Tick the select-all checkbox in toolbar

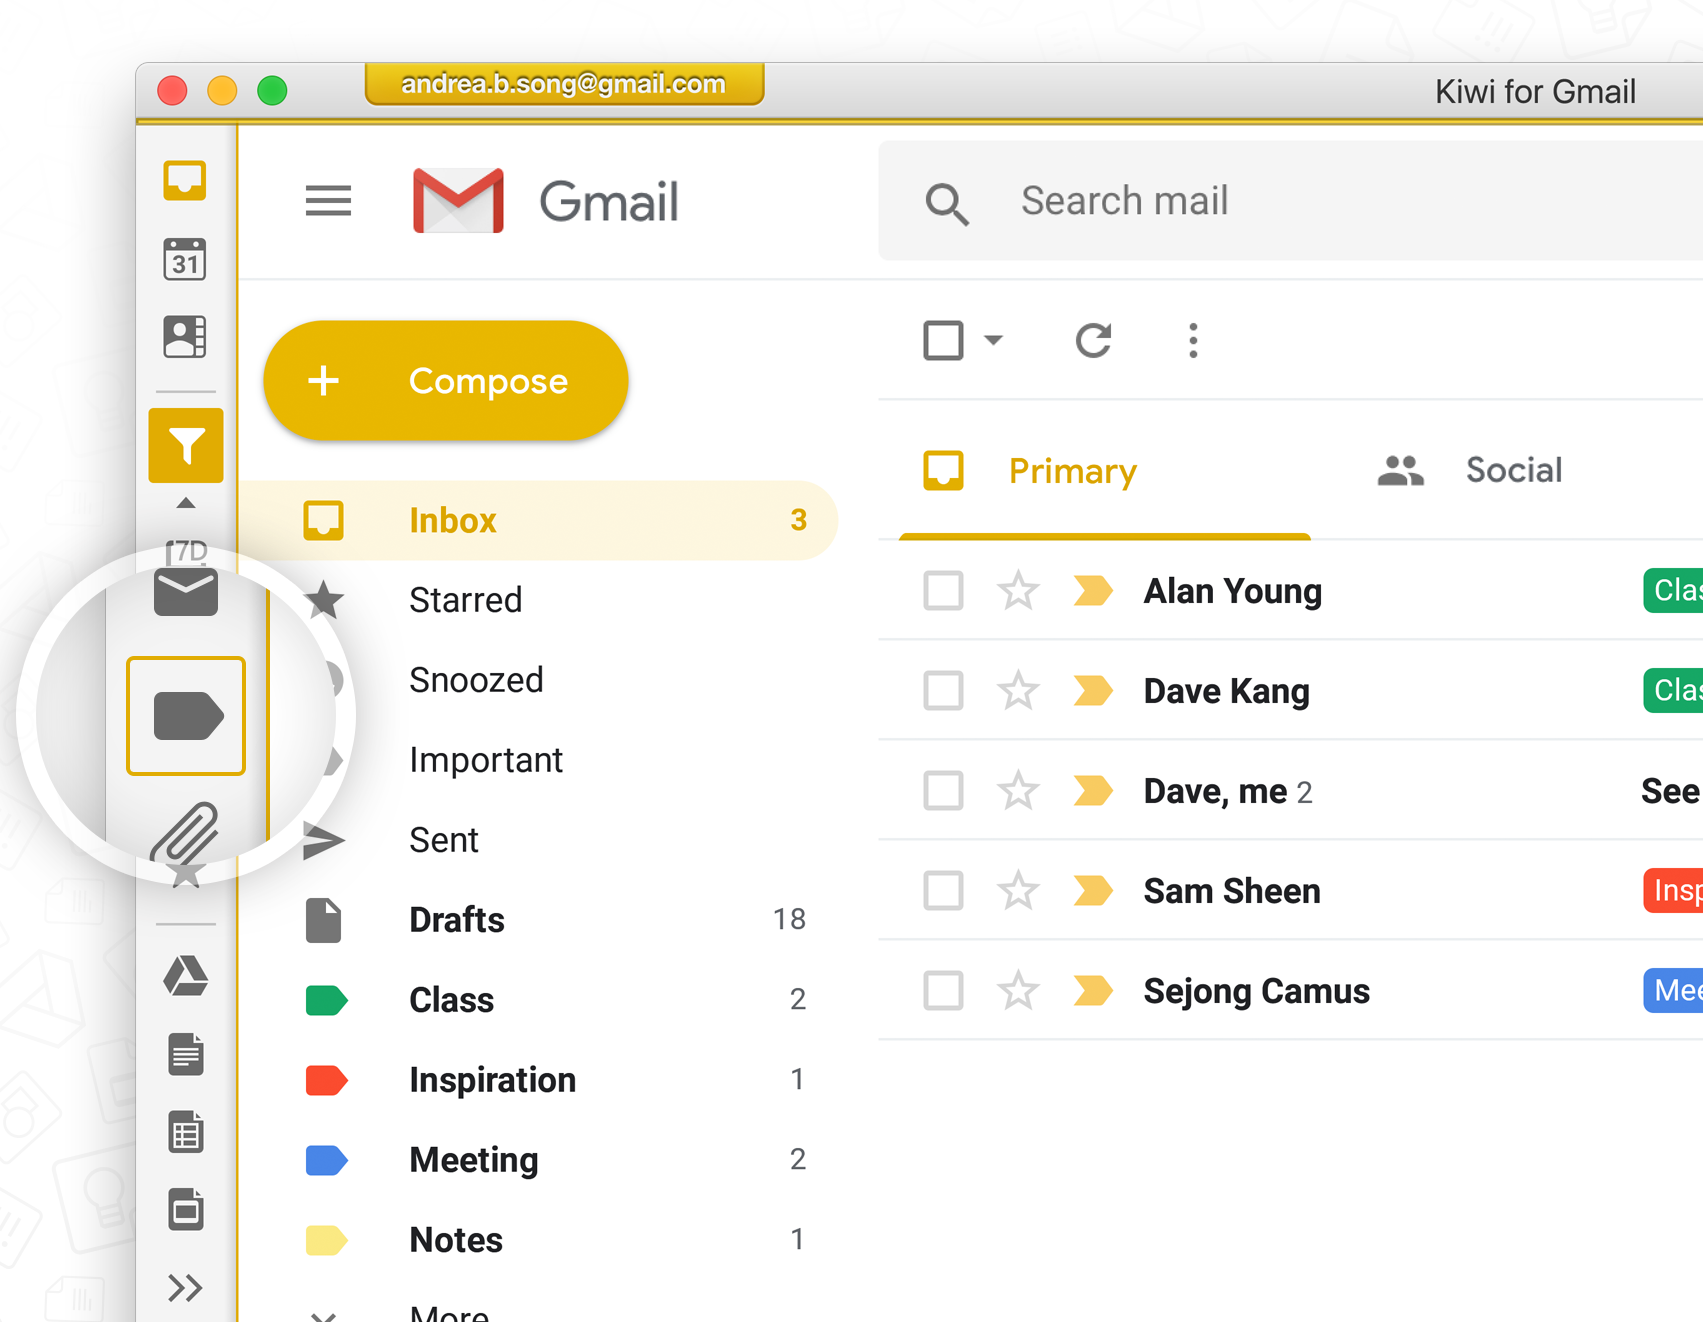coord(943,340)
